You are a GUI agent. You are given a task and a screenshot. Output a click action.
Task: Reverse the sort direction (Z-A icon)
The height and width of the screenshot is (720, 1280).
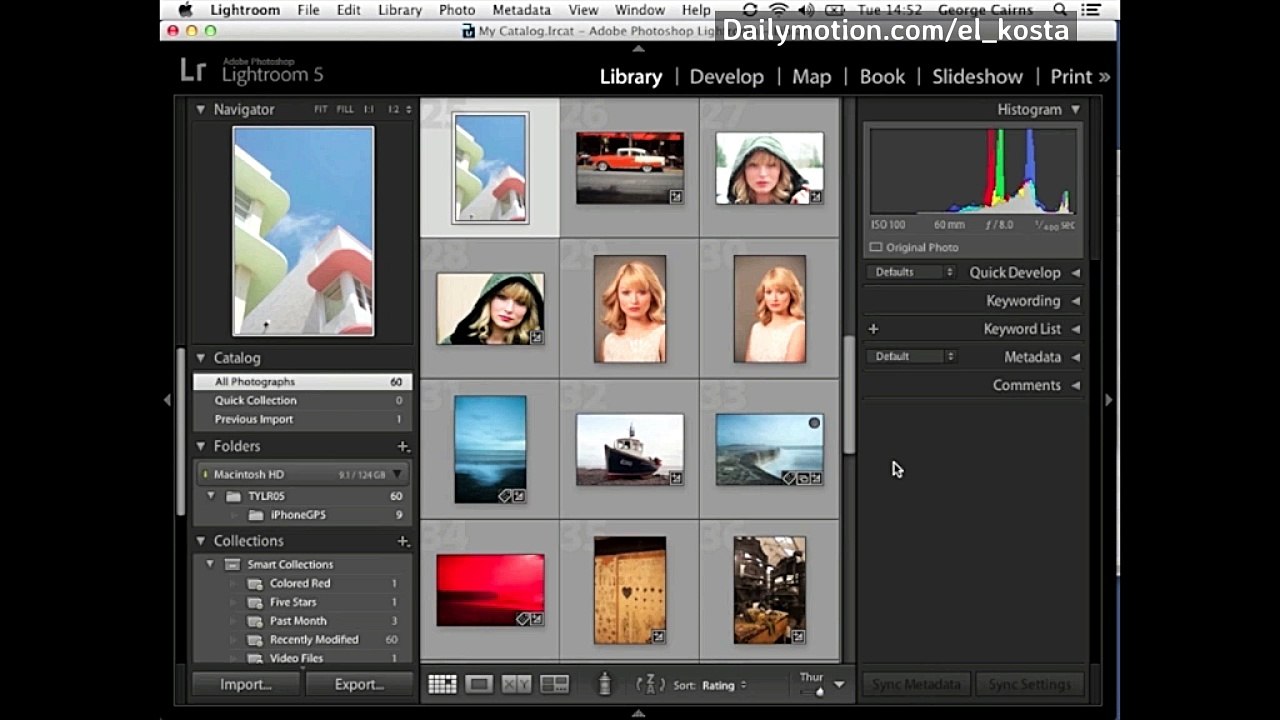click(x=650, y=685)
